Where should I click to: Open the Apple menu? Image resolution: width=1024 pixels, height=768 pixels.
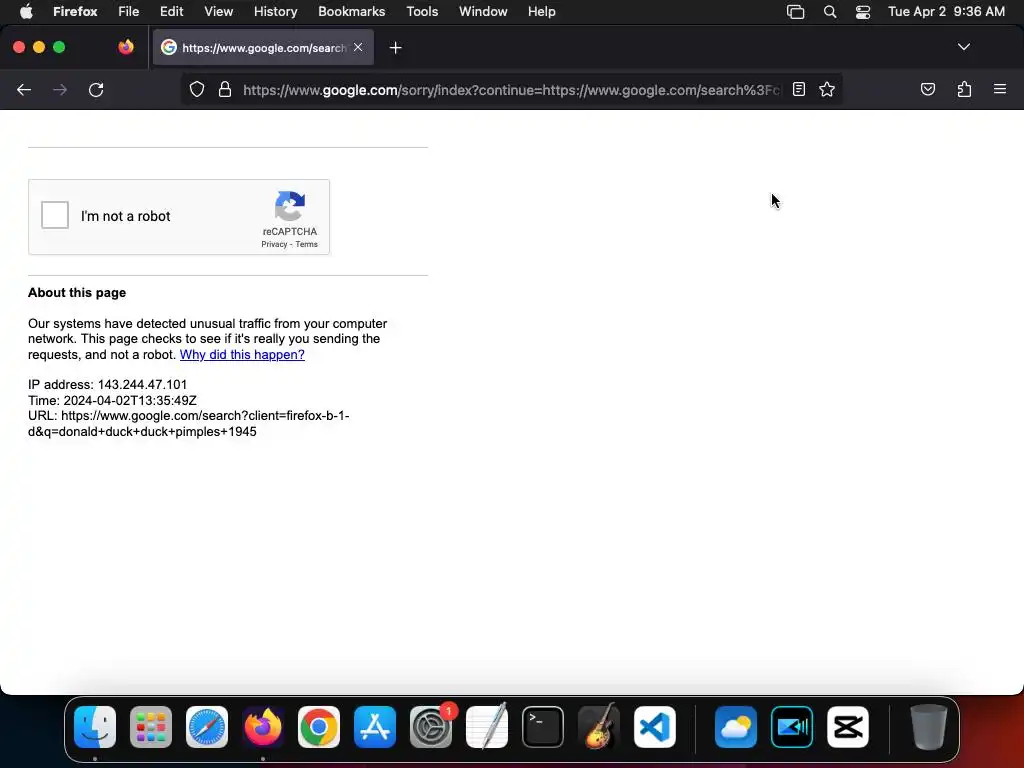click(x=26, y=12)
